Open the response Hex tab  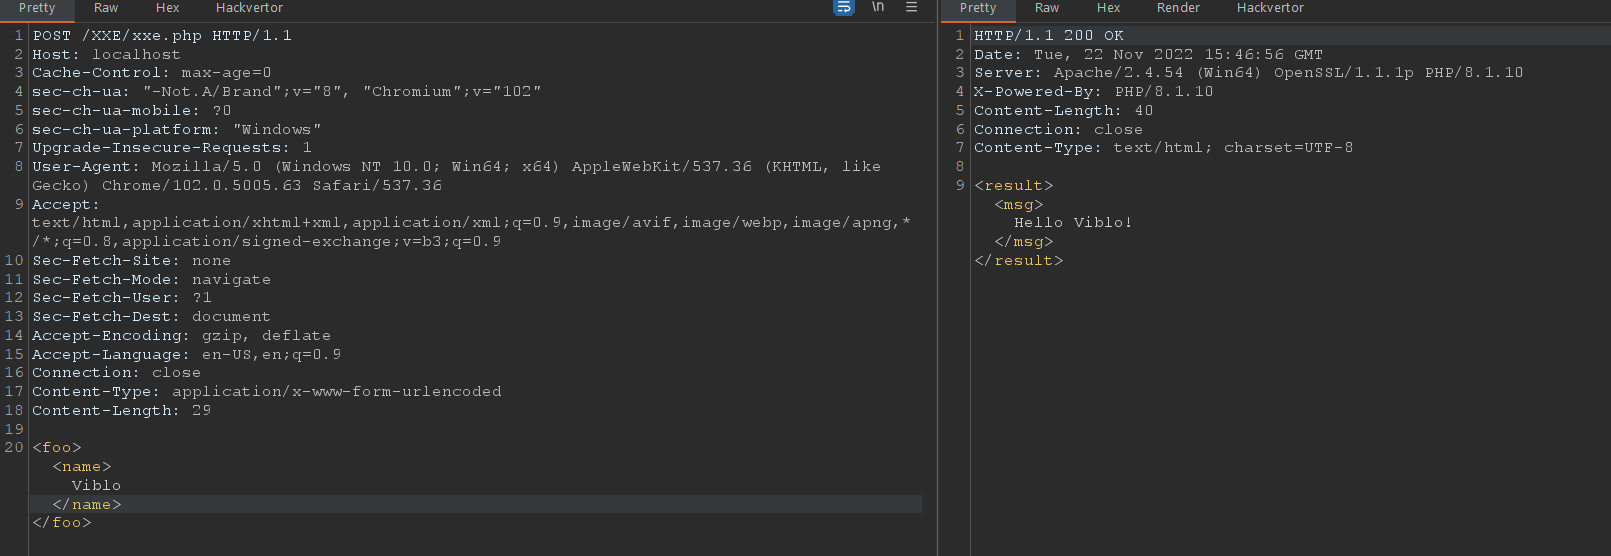click(1108, 8)
